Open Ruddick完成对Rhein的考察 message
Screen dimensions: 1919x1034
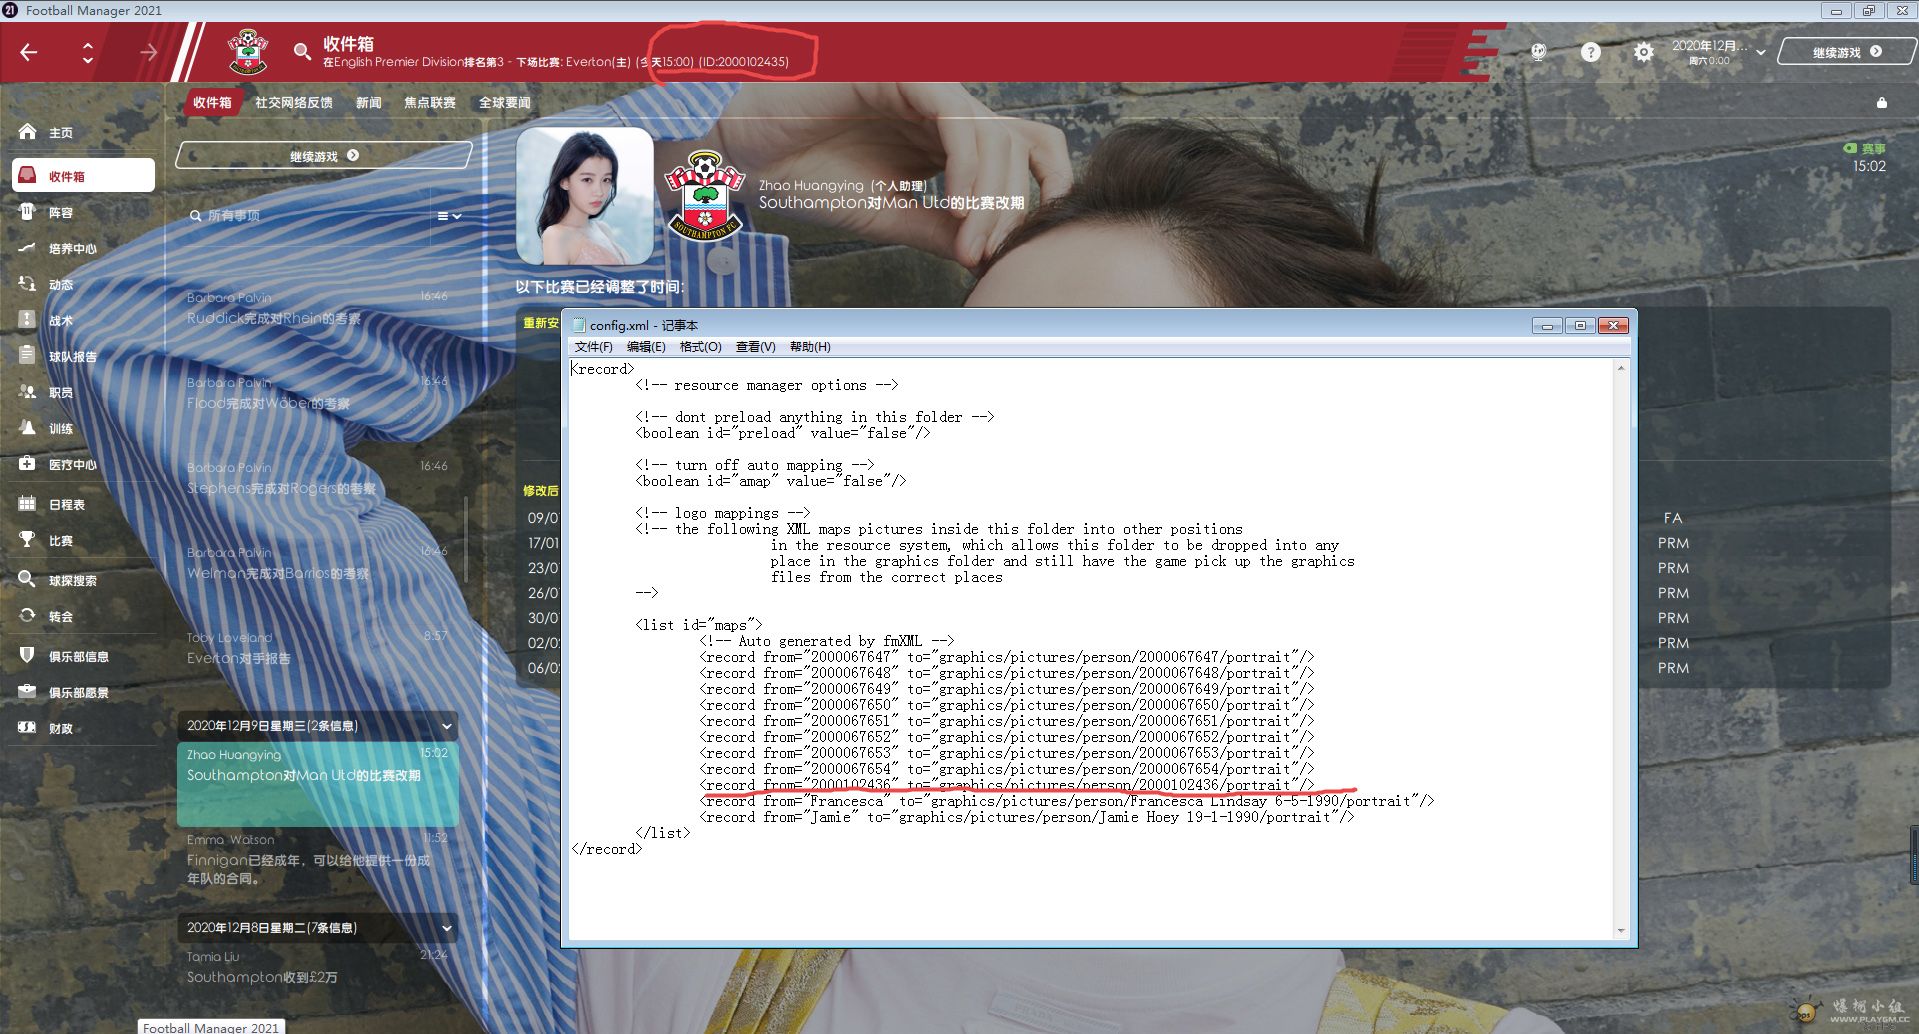click(x=317, y=308)
